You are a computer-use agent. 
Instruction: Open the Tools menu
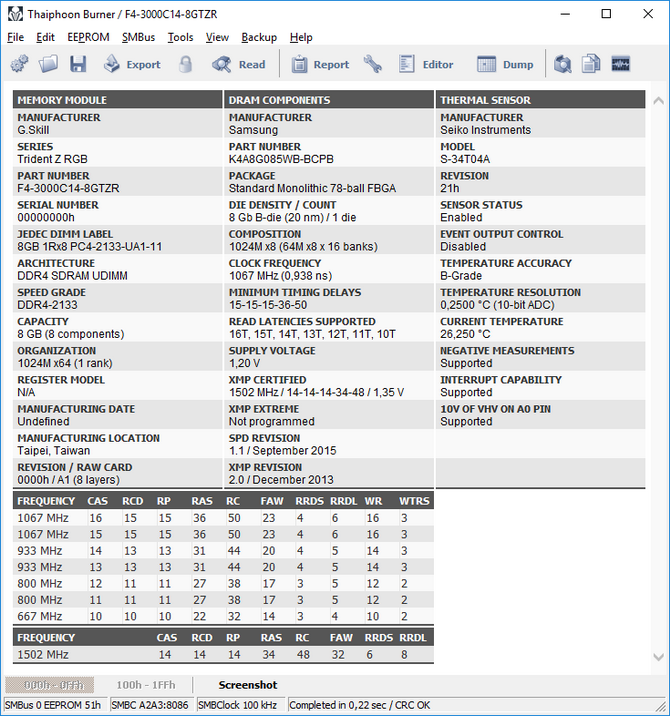click(x=180, y=37)
